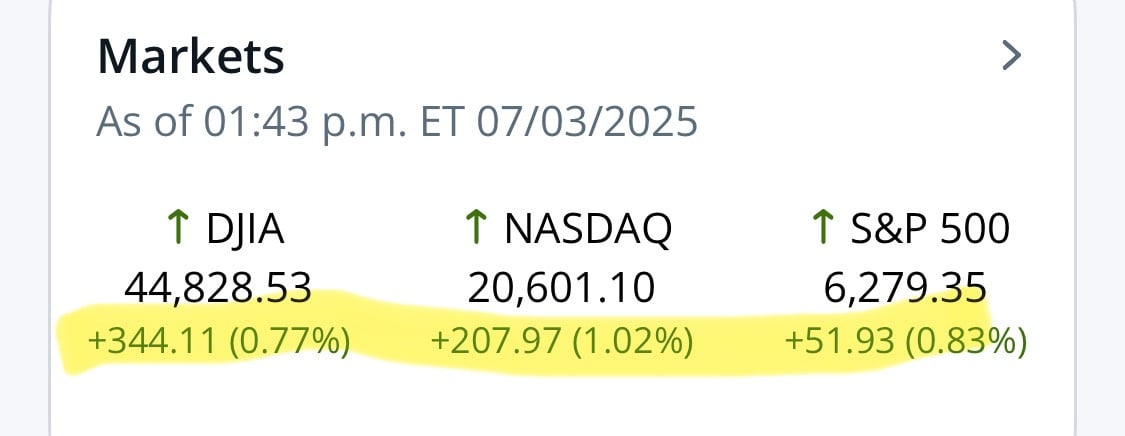Image resolution: width=1125 pixels, height=436 pixels.
Task: Select the NASDAQ index label
Action: [588, 229]
